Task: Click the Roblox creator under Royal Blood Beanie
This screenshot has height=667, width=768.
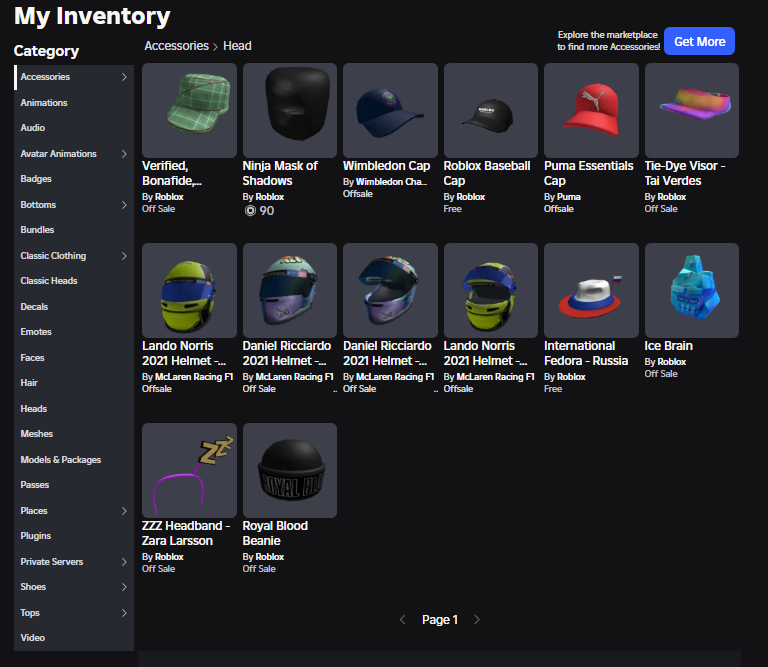Action: click(x=269, y=557)
